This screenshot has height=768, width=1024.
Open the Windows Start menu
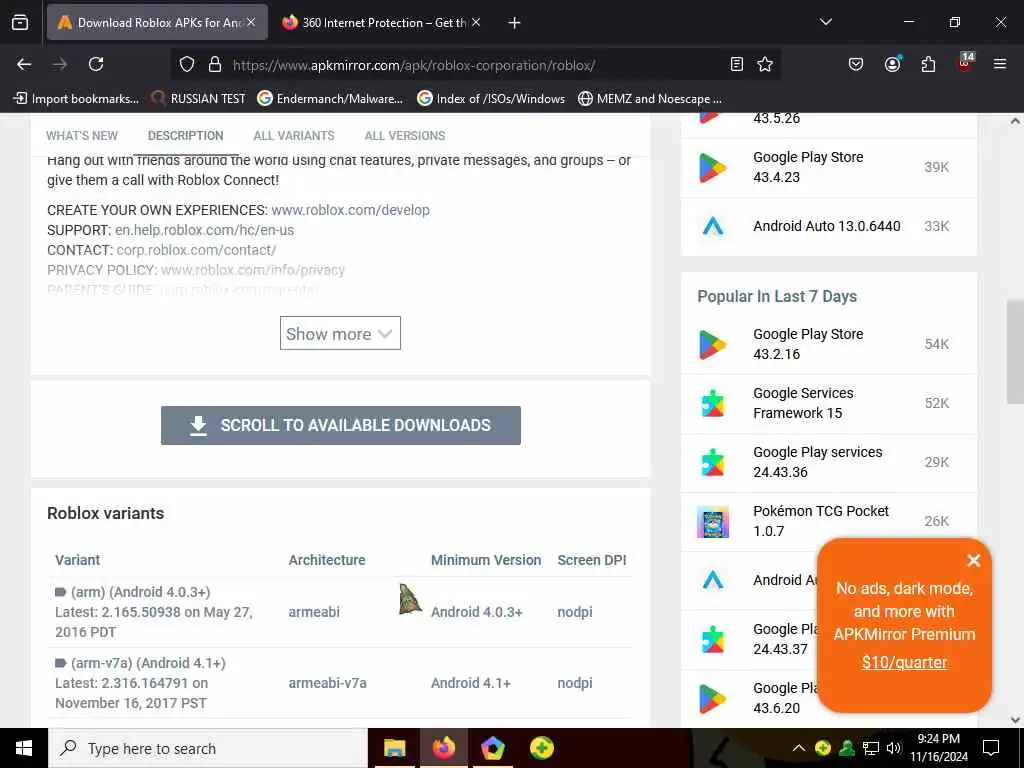point(24,748)
